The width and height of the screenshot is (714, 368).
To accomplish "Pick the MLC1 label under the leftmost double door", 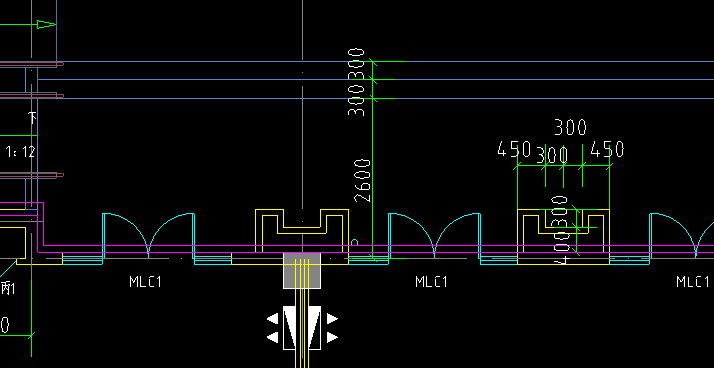I will click(146, 281).
